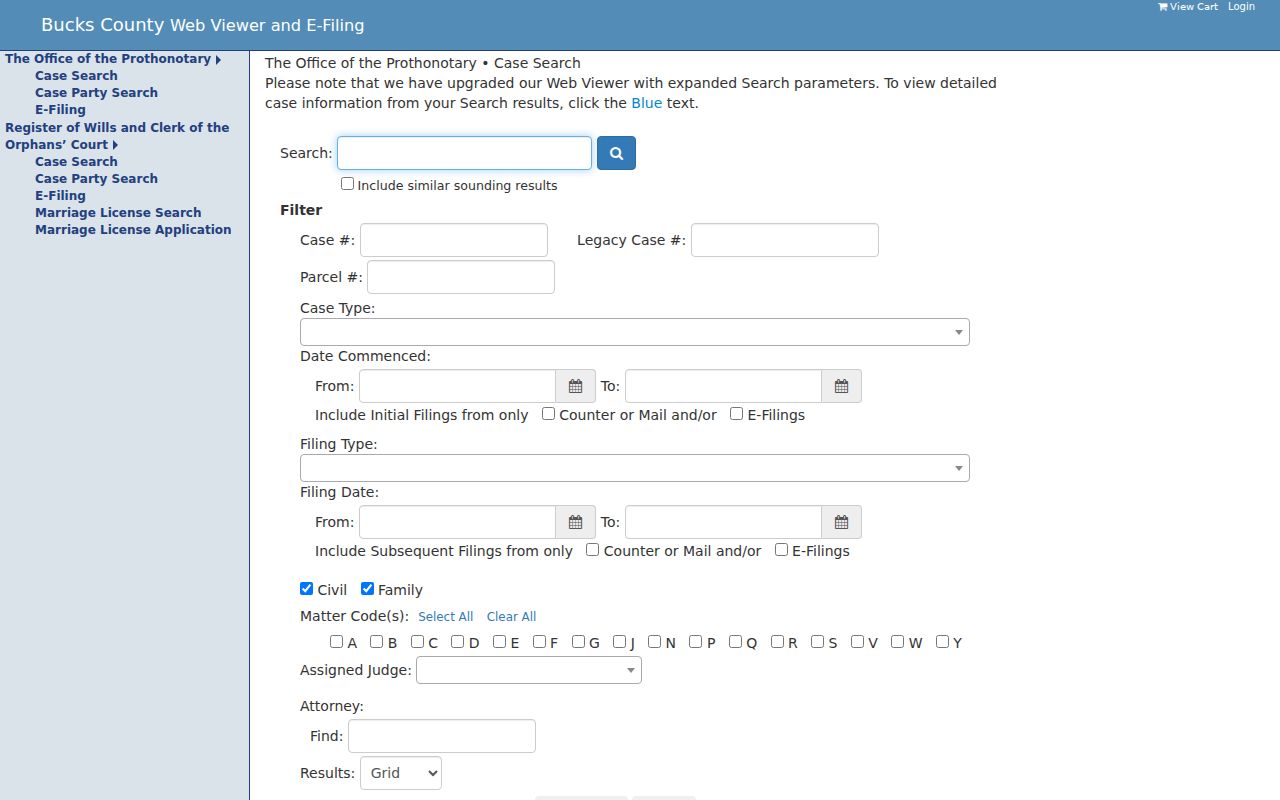This screenshot has width=1280, height=800.
Task: Open Prothonotary E-Filing in sidebar
Action: click(60, 109)
